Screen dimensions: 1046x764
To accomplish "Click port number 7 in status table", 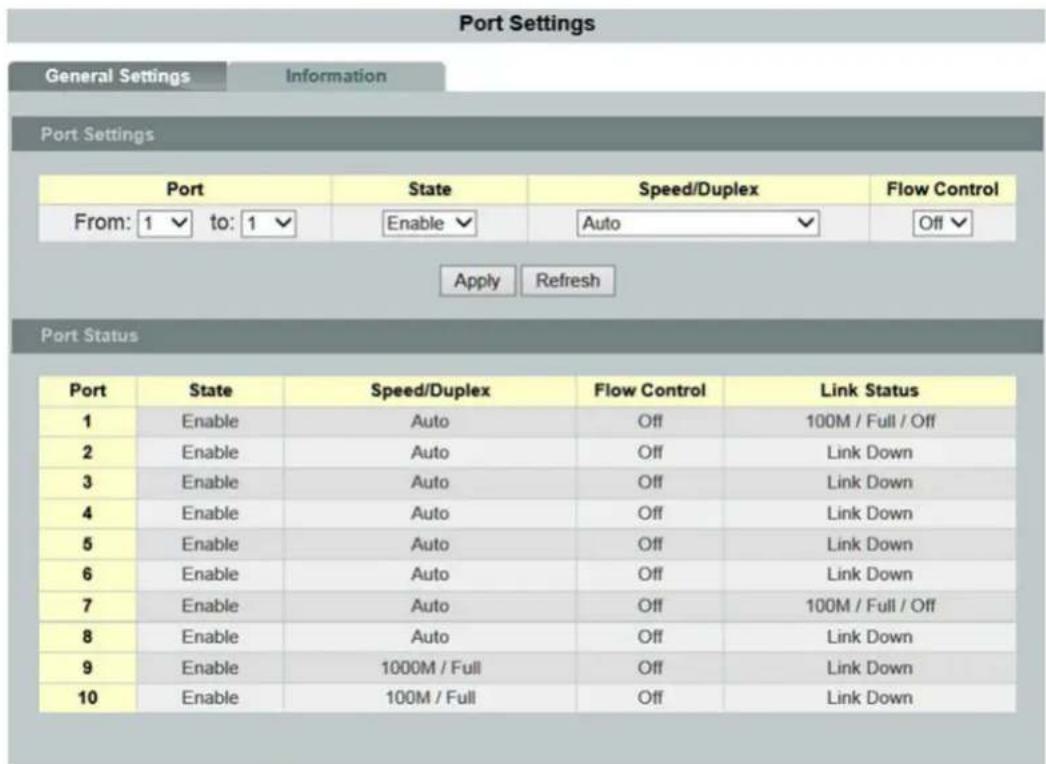I will pos(87,606).
